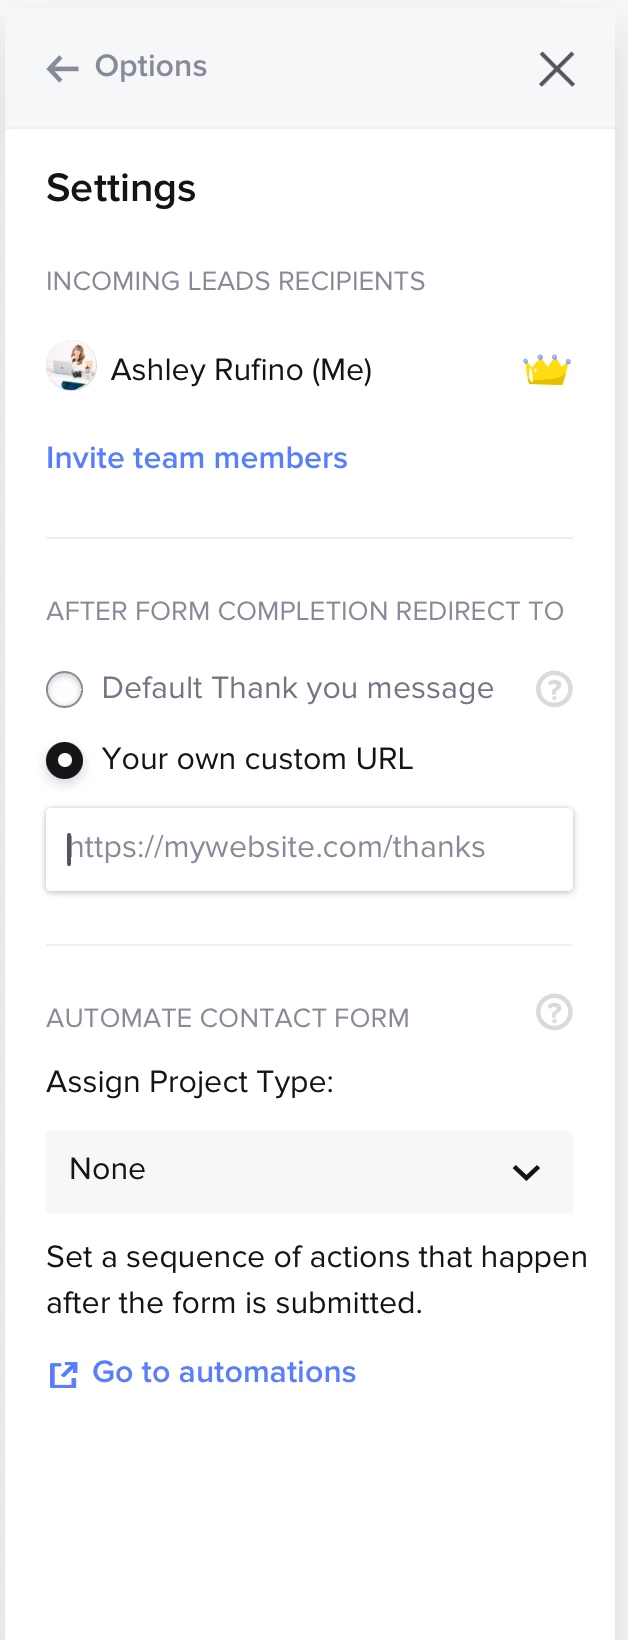Click the Settings heading
This screenshot has height=1640, width=628.
(121, 188)
